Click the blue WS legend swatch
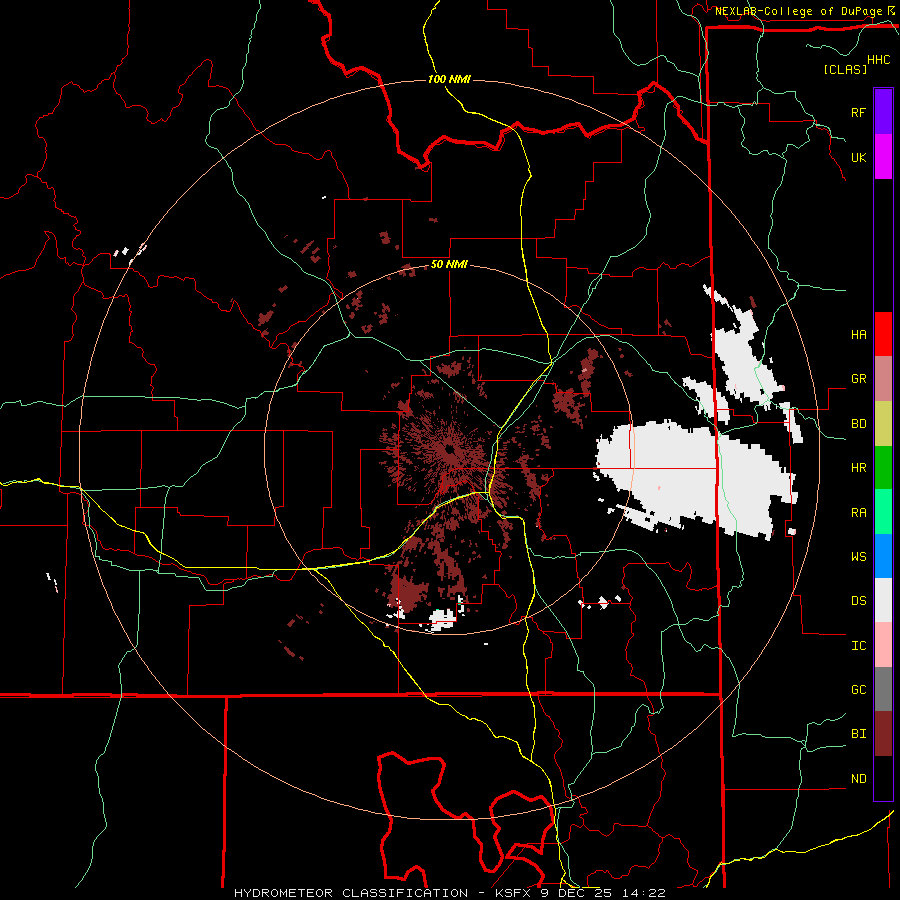Viewport: 900px width, 900px height. click(883, 556)
